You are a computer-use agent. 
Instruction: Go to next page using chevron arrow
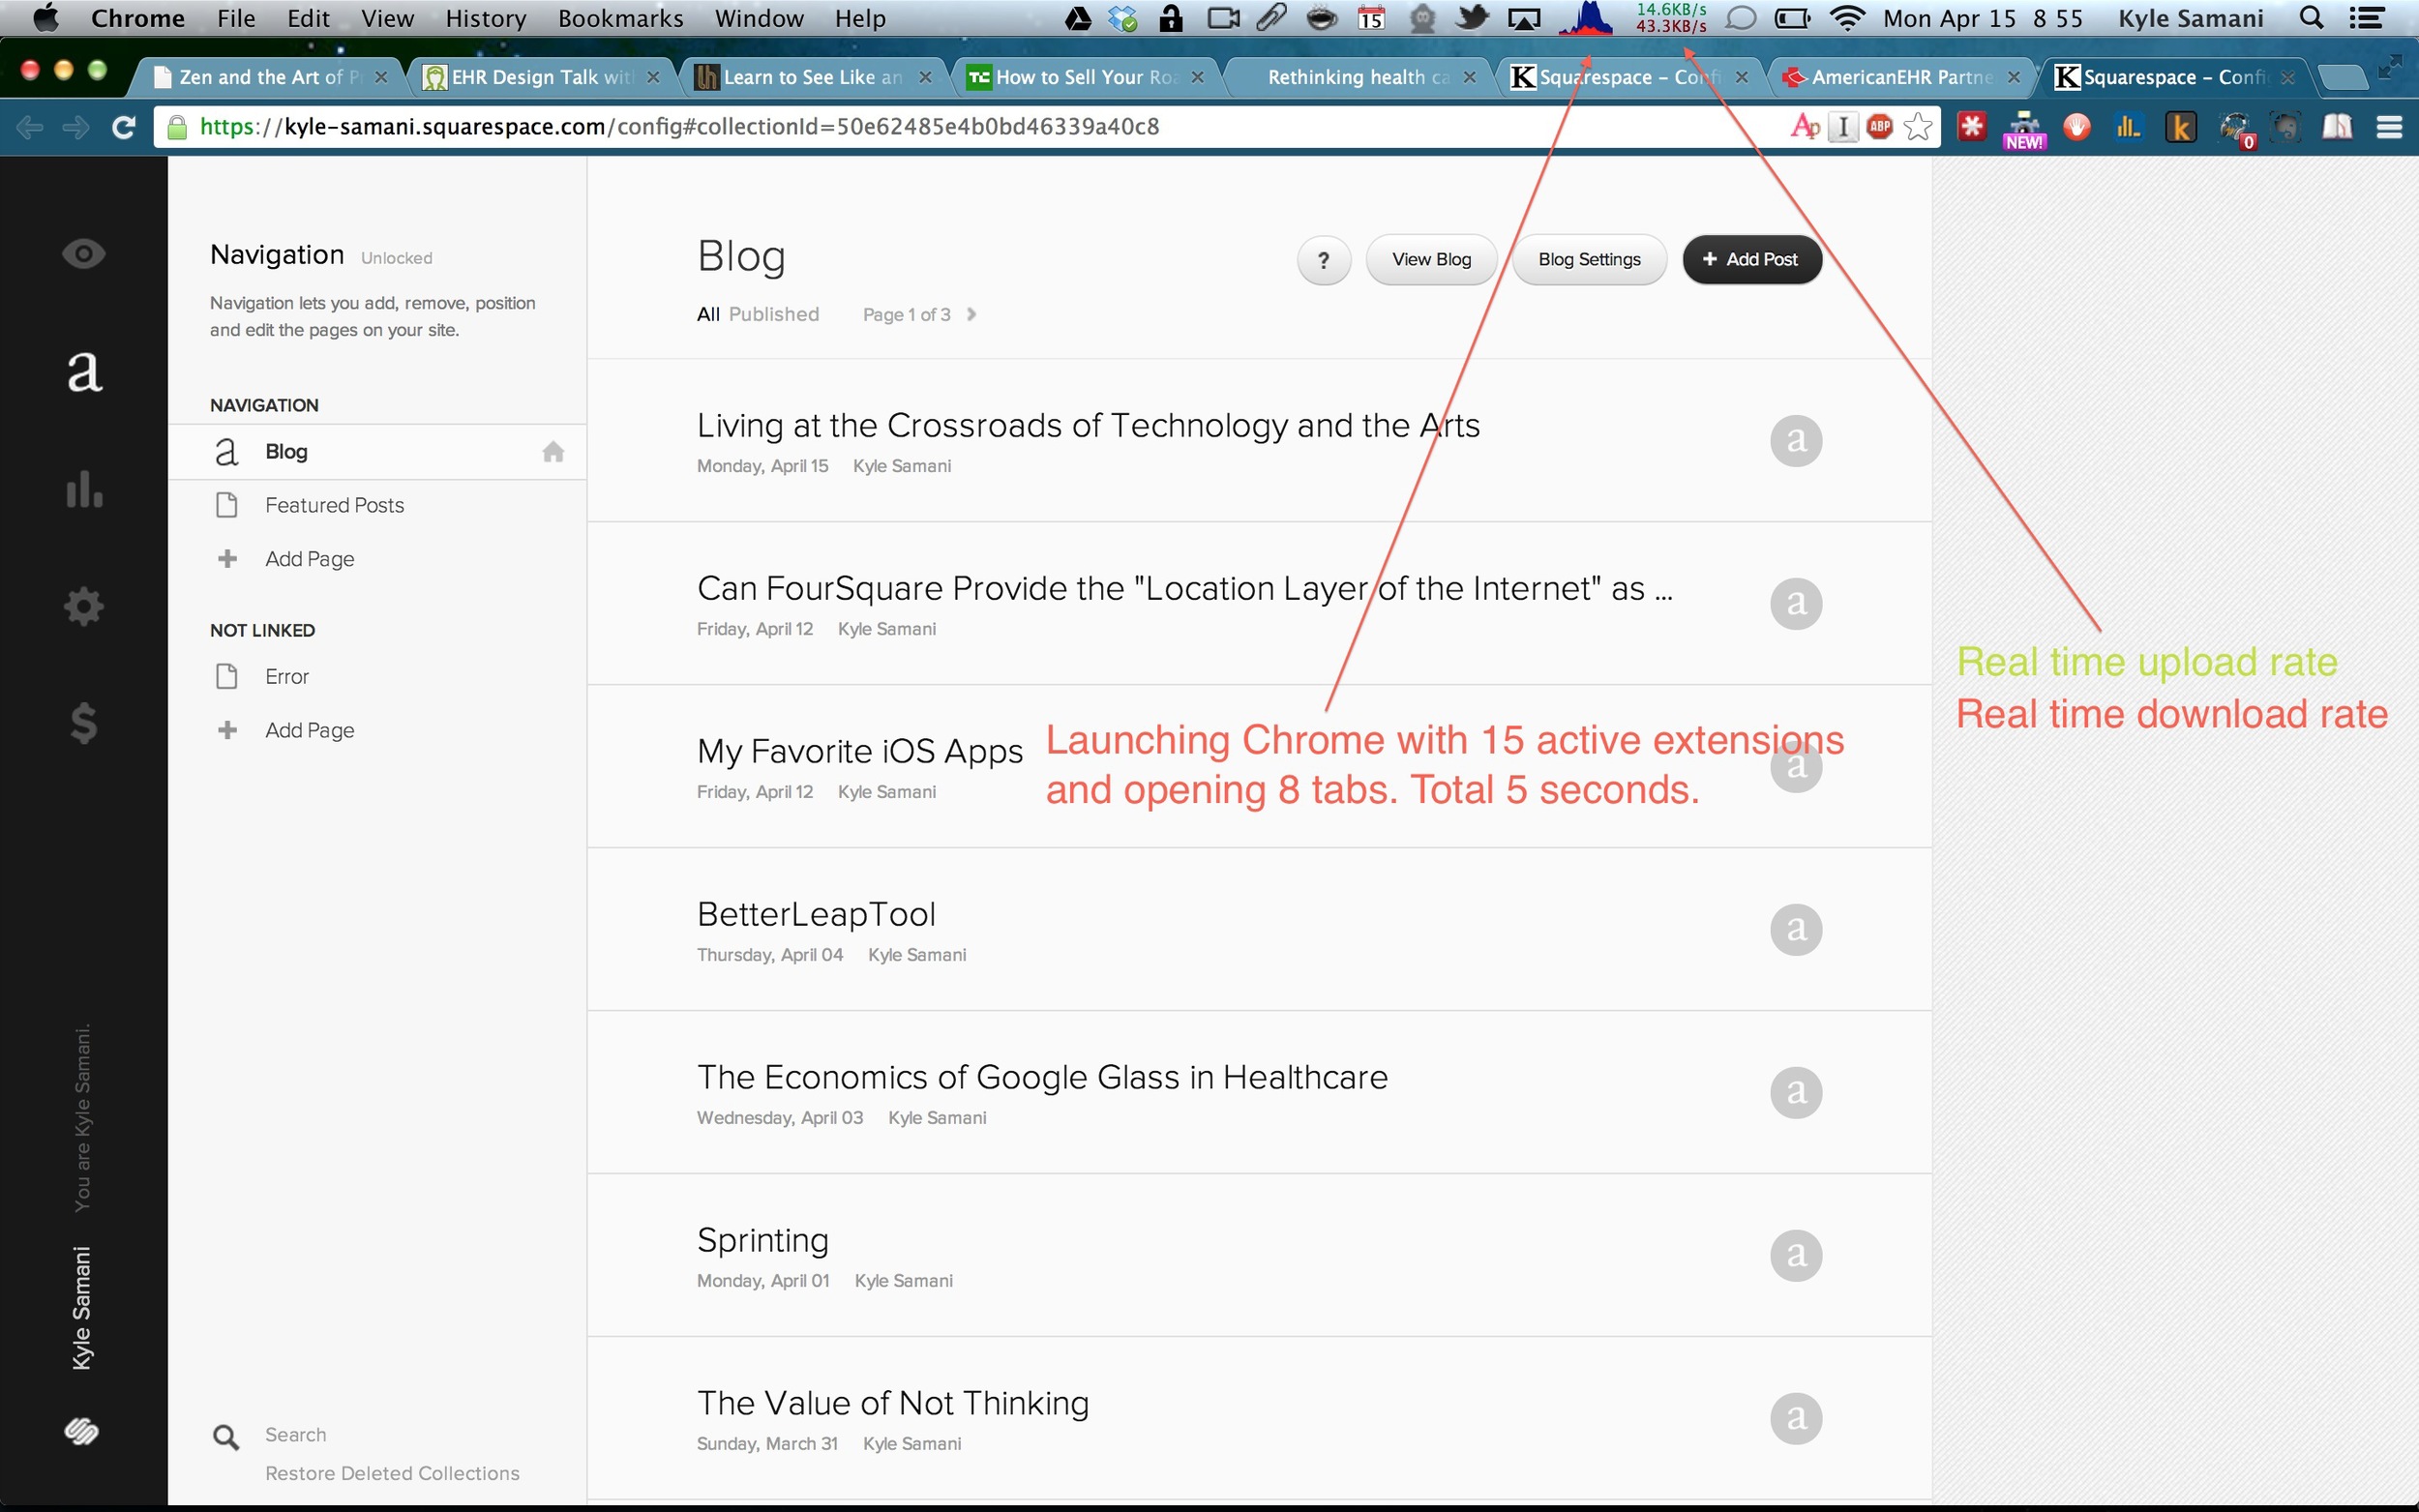971,314
